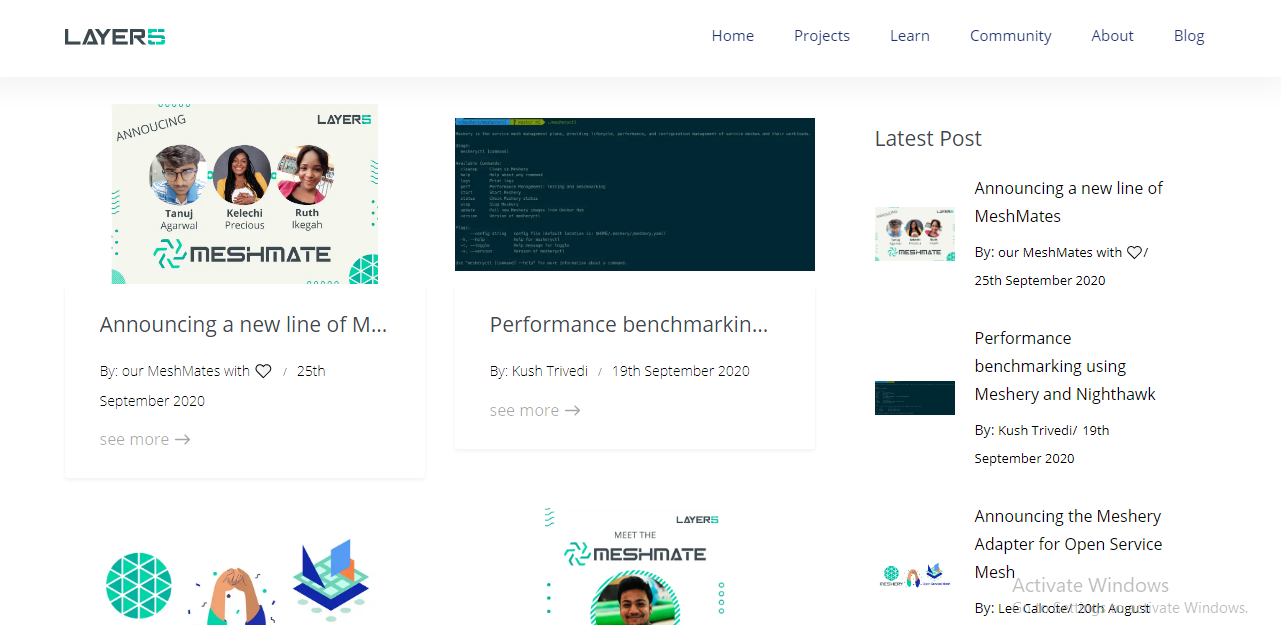Click arrow icon beside MeshMates card 'see more'
This screenshot has height=625, width=1281.
click(x=183, y=440)
